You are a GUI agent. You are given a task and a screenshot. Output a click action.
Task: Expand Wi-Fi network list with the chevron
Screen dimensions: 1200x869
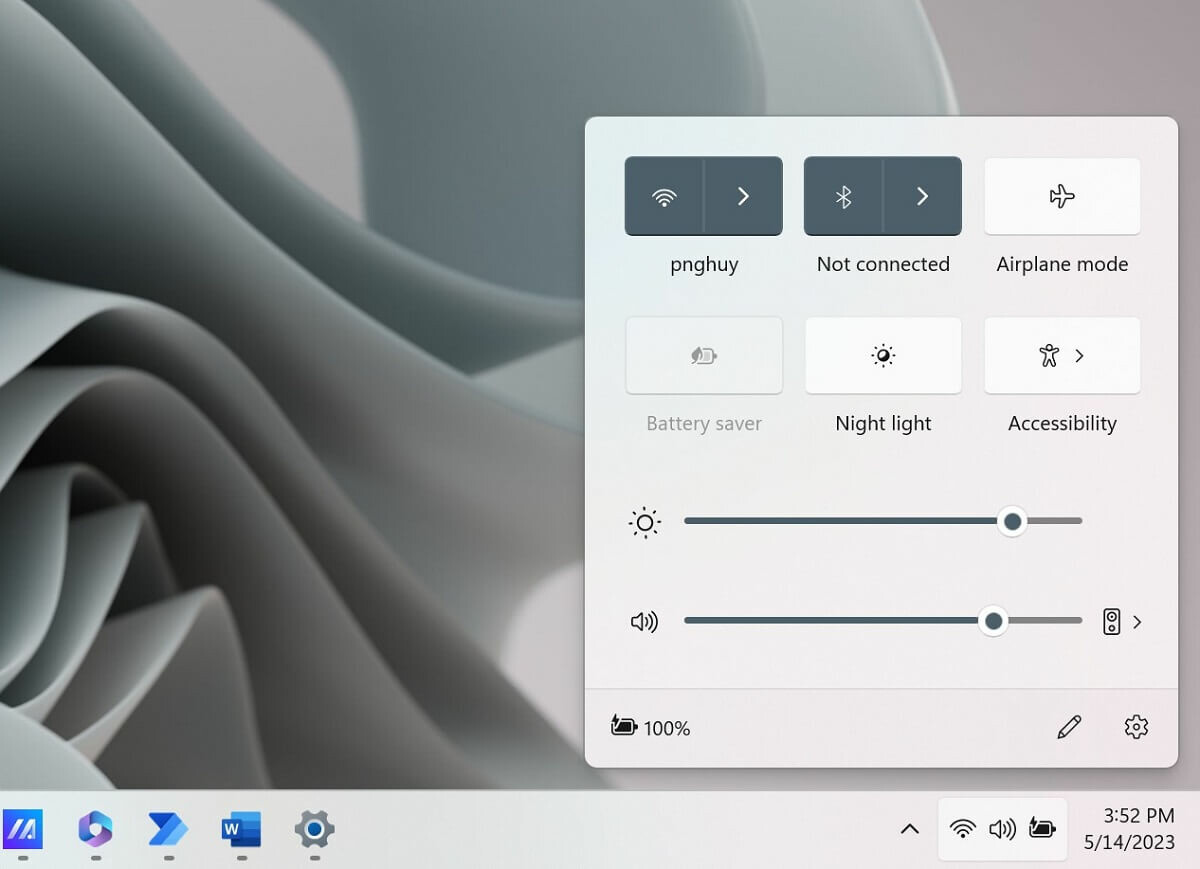click(742, 196)
